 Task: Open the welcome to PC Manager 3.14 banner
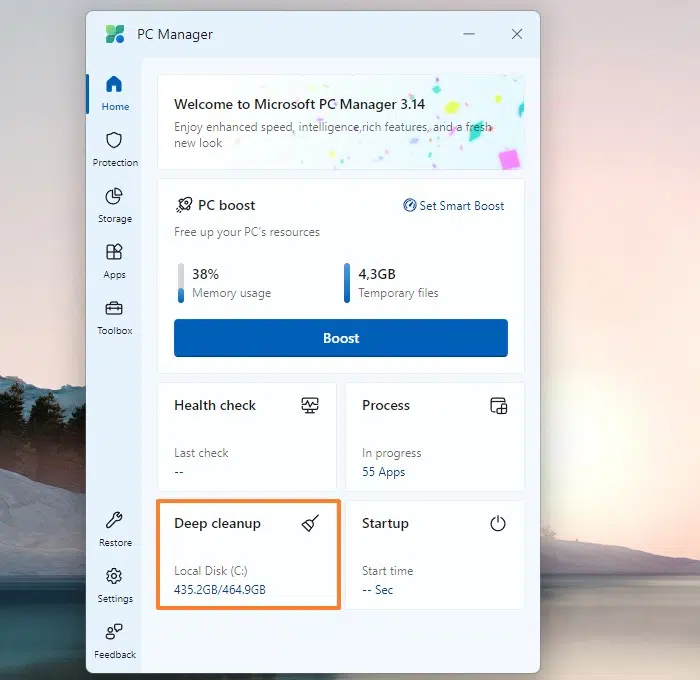[x=341, y=122]
